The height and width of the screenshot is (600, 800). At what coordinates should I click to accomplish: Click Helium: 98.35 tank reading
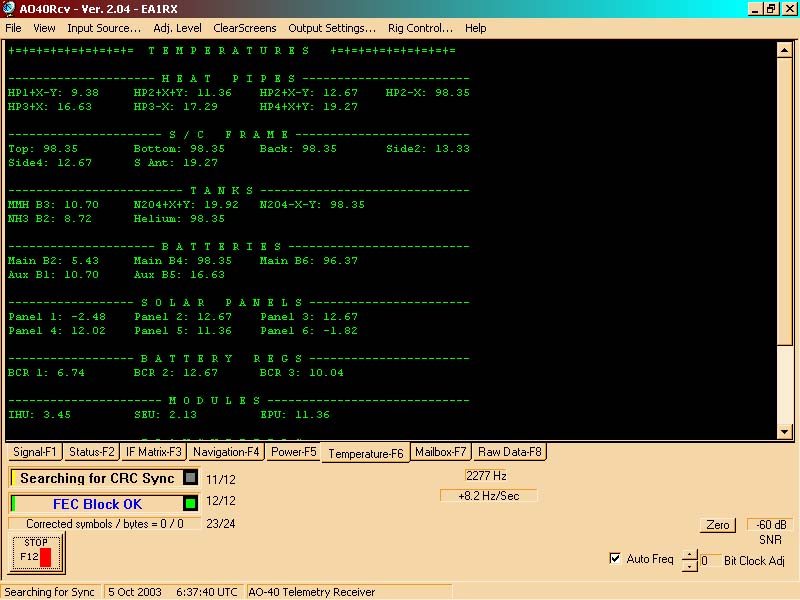tap(179, 218)
